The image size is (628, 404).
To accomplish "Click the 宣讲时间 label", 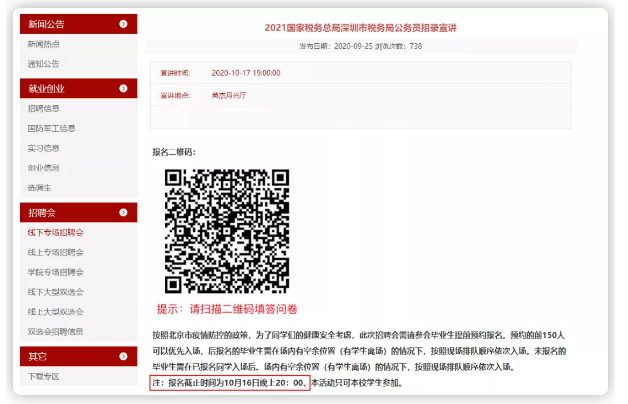I will pos(175,73).
